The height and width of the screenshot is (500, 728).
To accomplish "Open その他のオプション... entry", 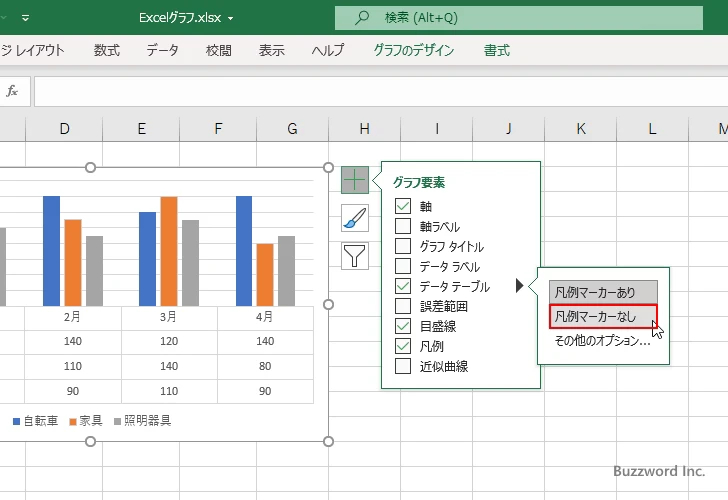I will [x=602, y=341].
